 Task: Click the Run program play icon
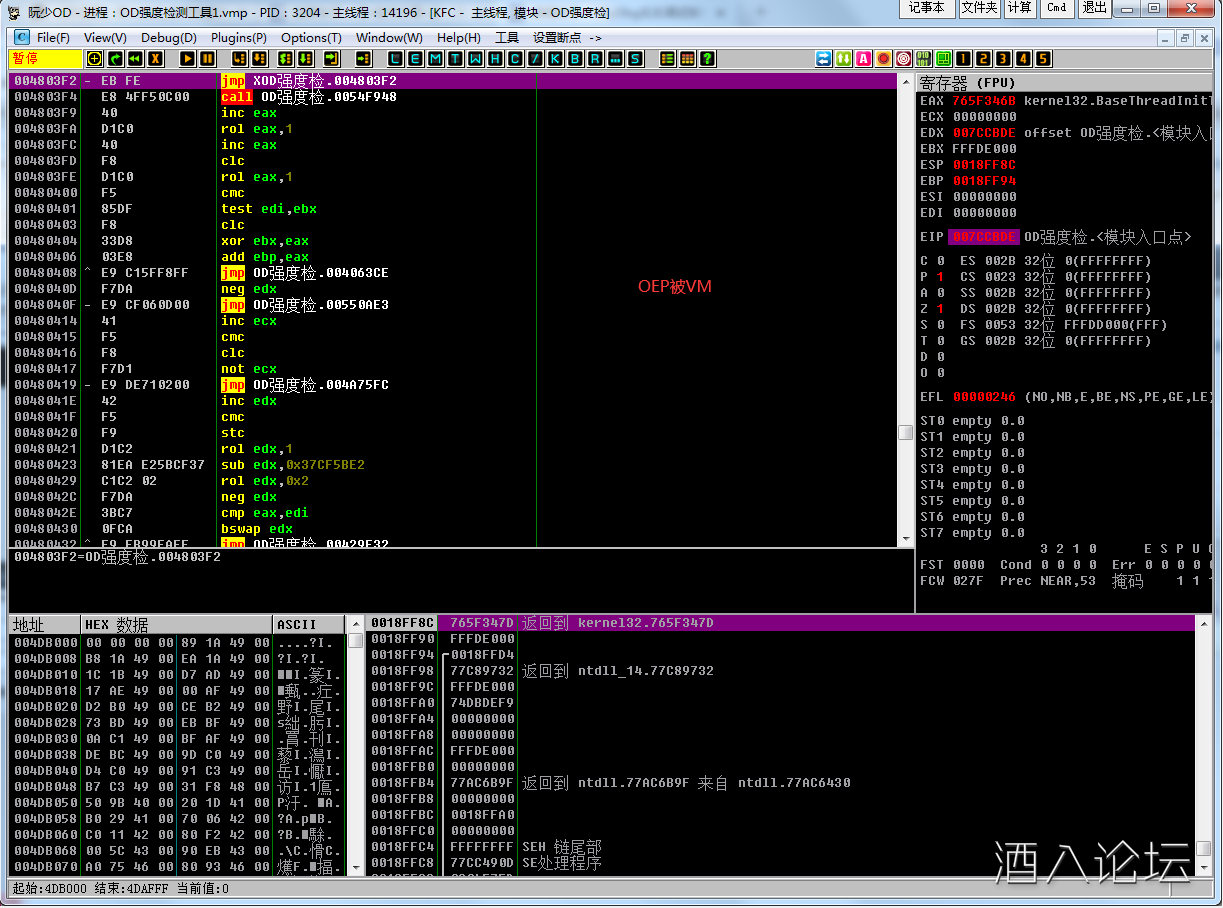tap(187, 59)
